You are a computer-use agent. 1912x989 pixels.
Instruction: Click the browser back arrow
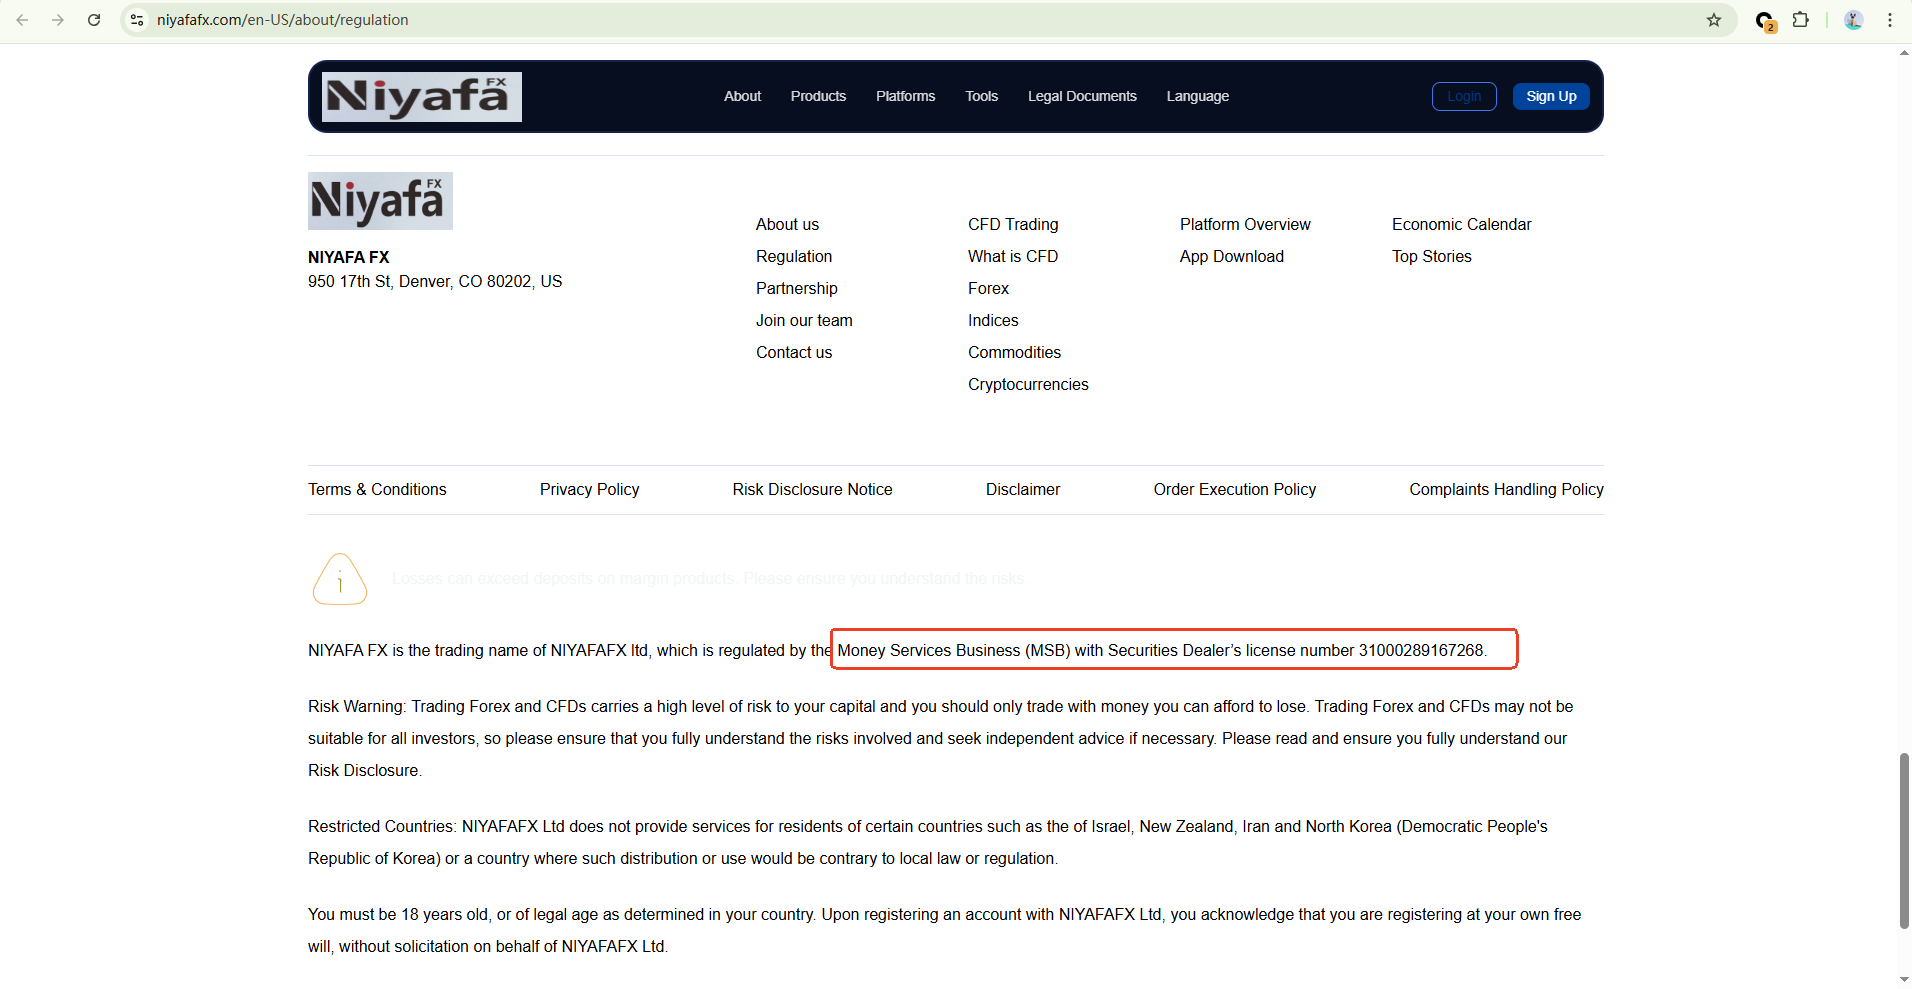click(22, 20)
